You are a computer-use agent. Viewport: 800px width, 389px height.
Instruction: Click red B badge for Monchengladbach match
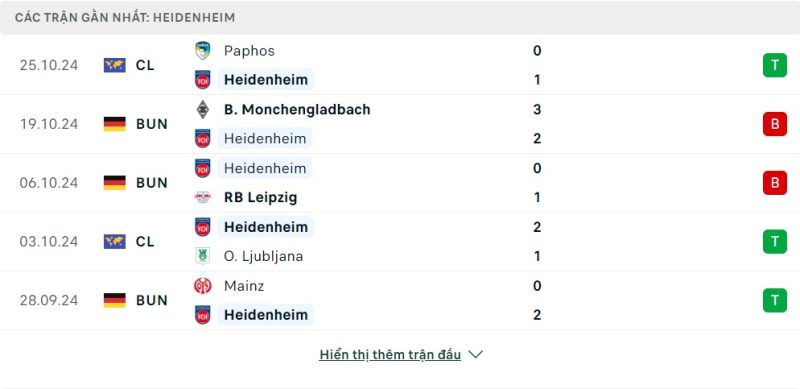click(x=775, y=124)
